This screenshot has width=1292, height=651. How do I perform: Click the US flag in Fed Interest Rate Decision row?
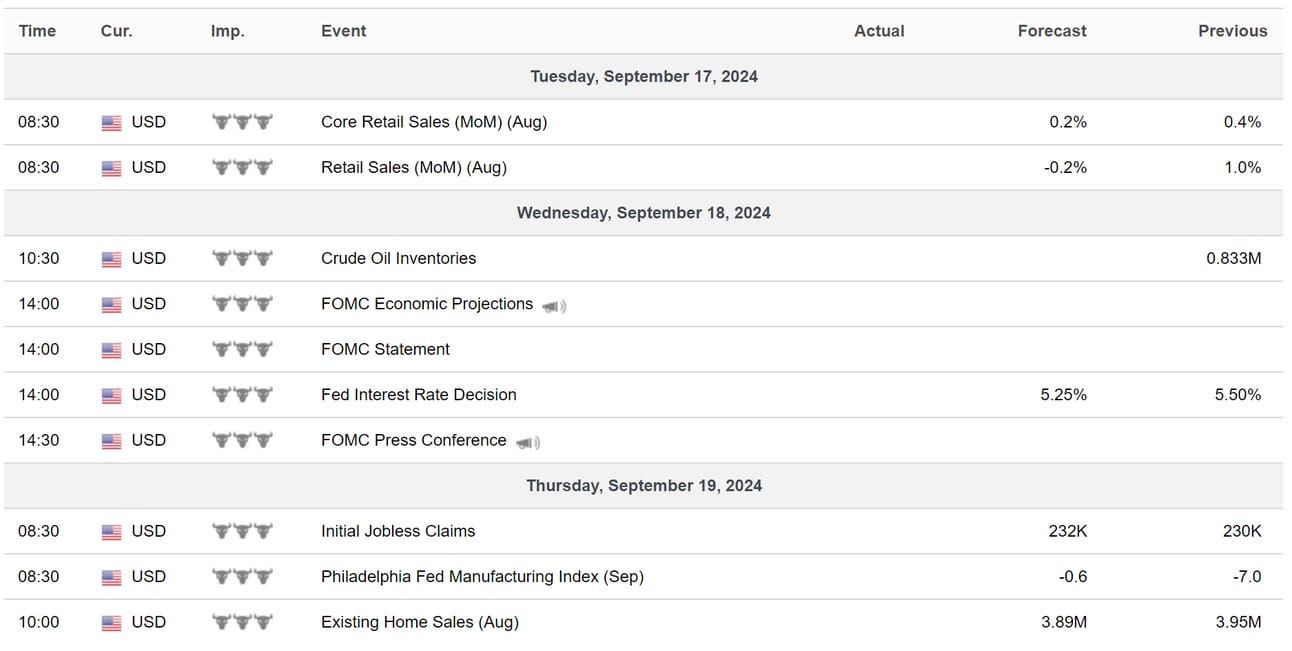(x=112, y=396)
